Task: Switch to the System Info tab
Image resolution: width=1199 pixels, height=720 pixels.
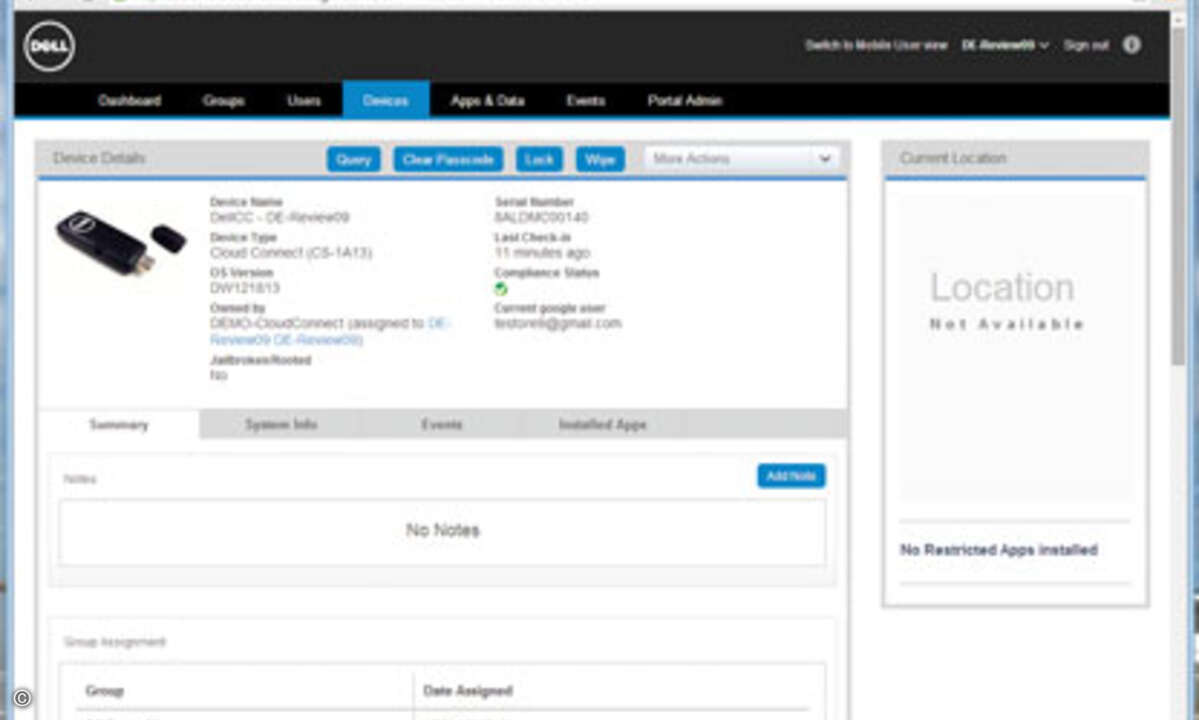Action: [x=281, y=424]
